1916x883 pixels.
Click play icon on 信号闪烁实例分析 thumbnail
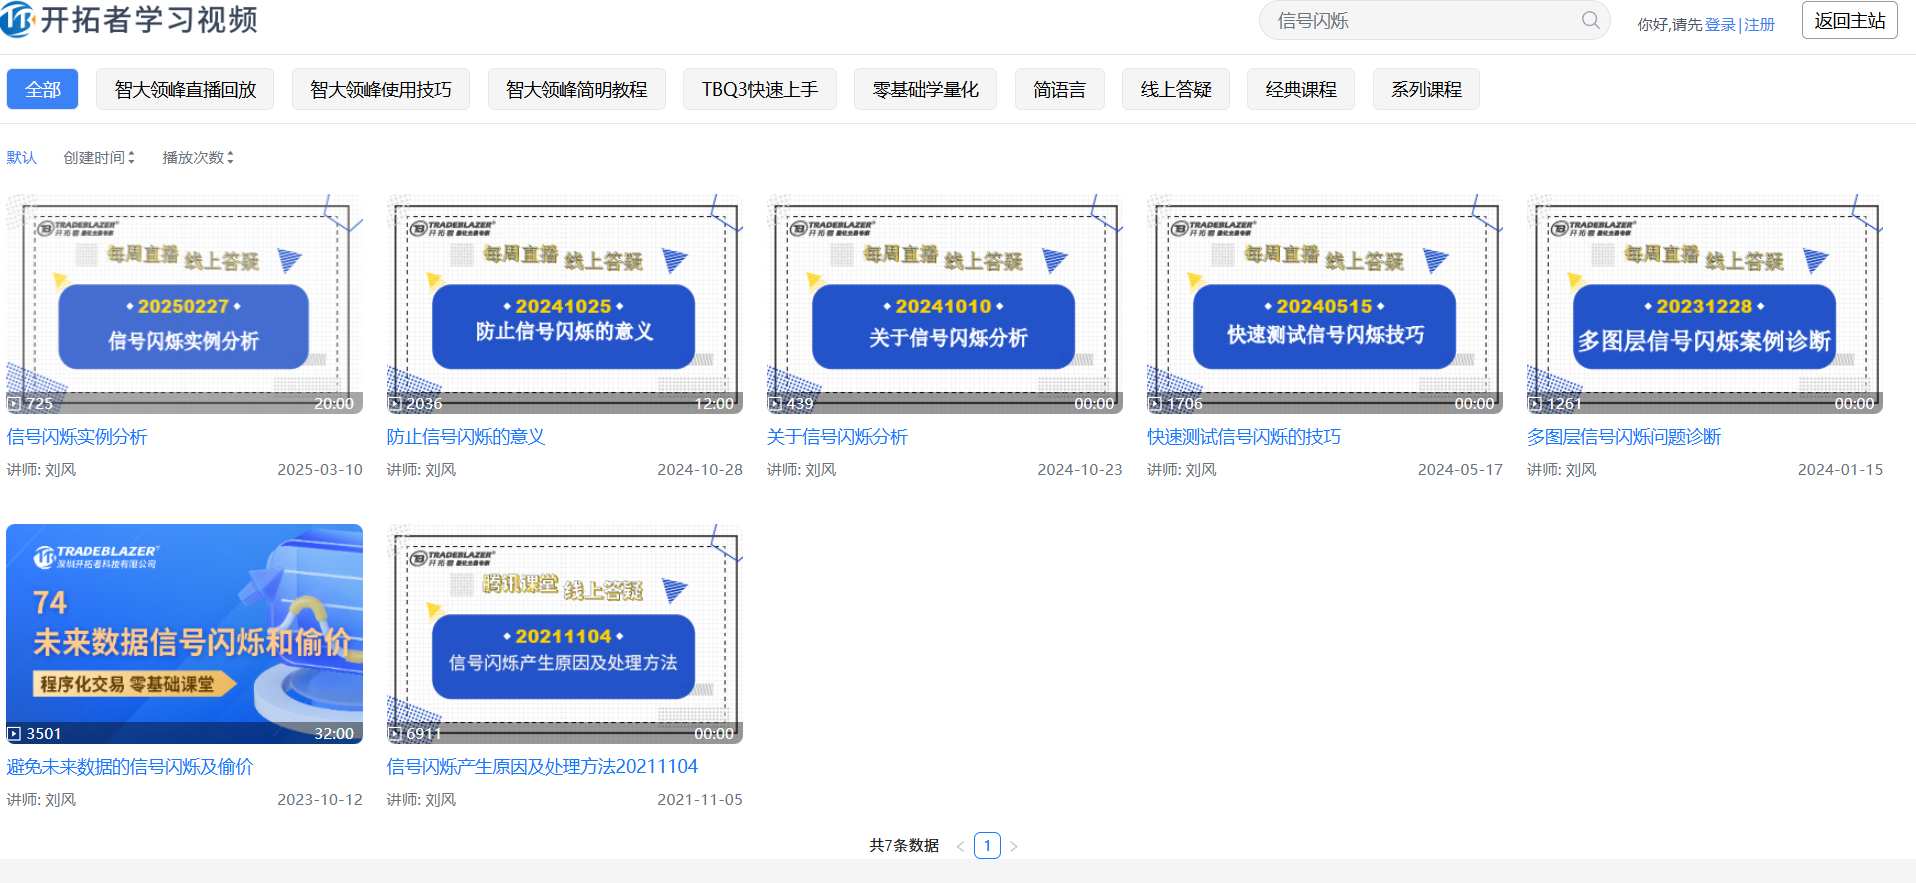point(14,404)
